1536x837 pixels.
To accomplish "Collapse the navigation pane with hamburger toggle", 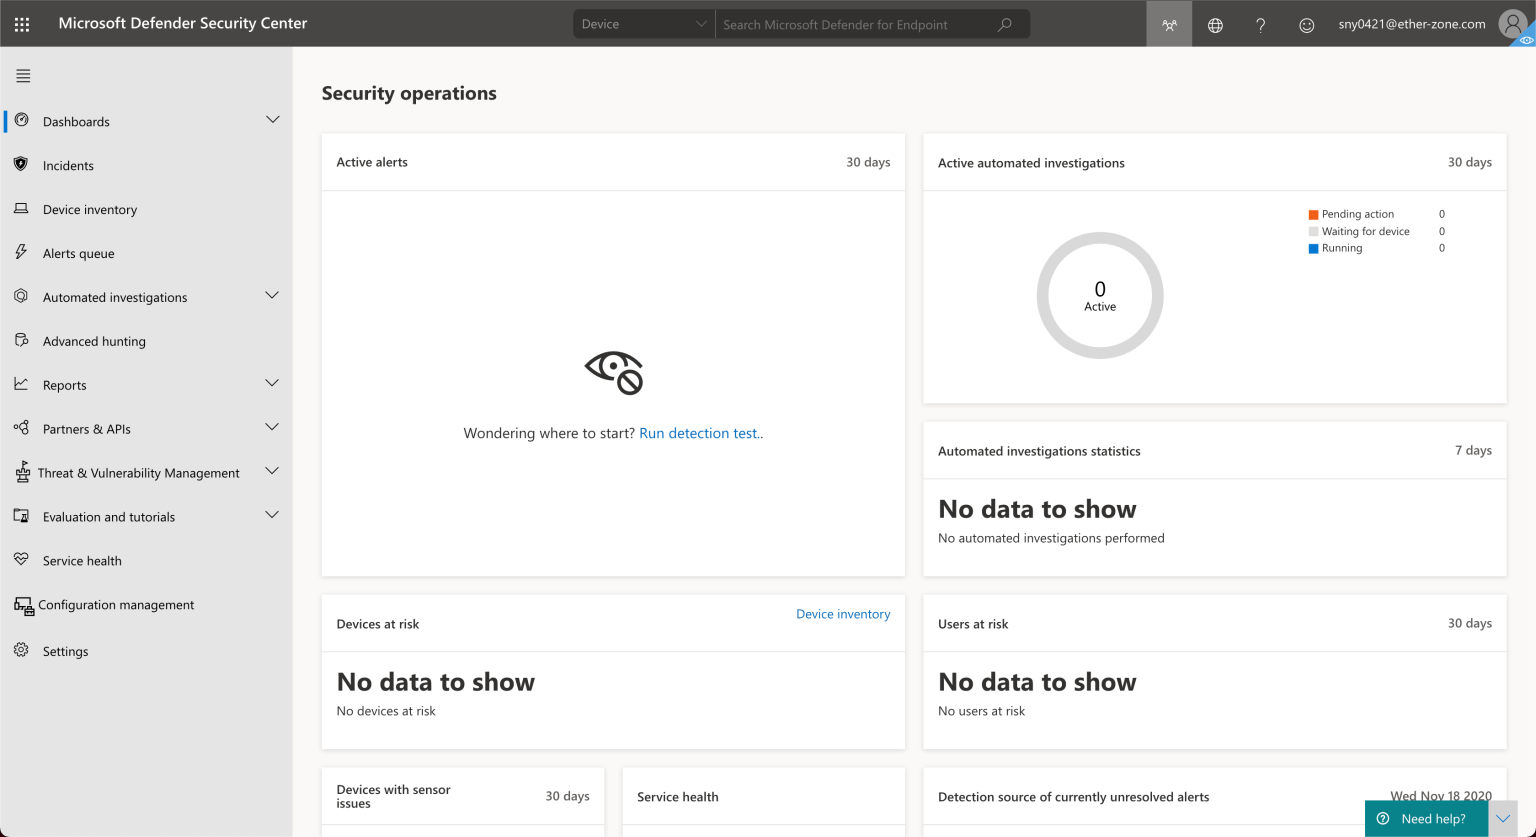I will (x=22, y=75).
